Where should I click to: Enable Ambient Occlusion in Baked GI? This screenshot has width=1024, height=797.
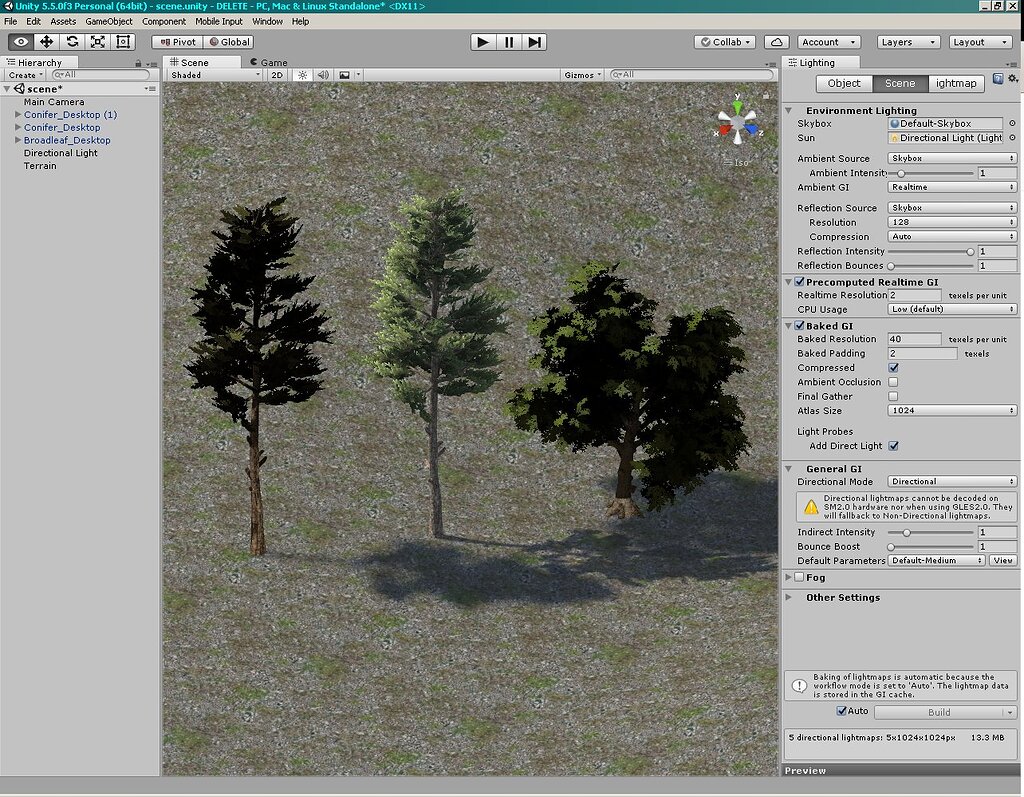point(892,382)
